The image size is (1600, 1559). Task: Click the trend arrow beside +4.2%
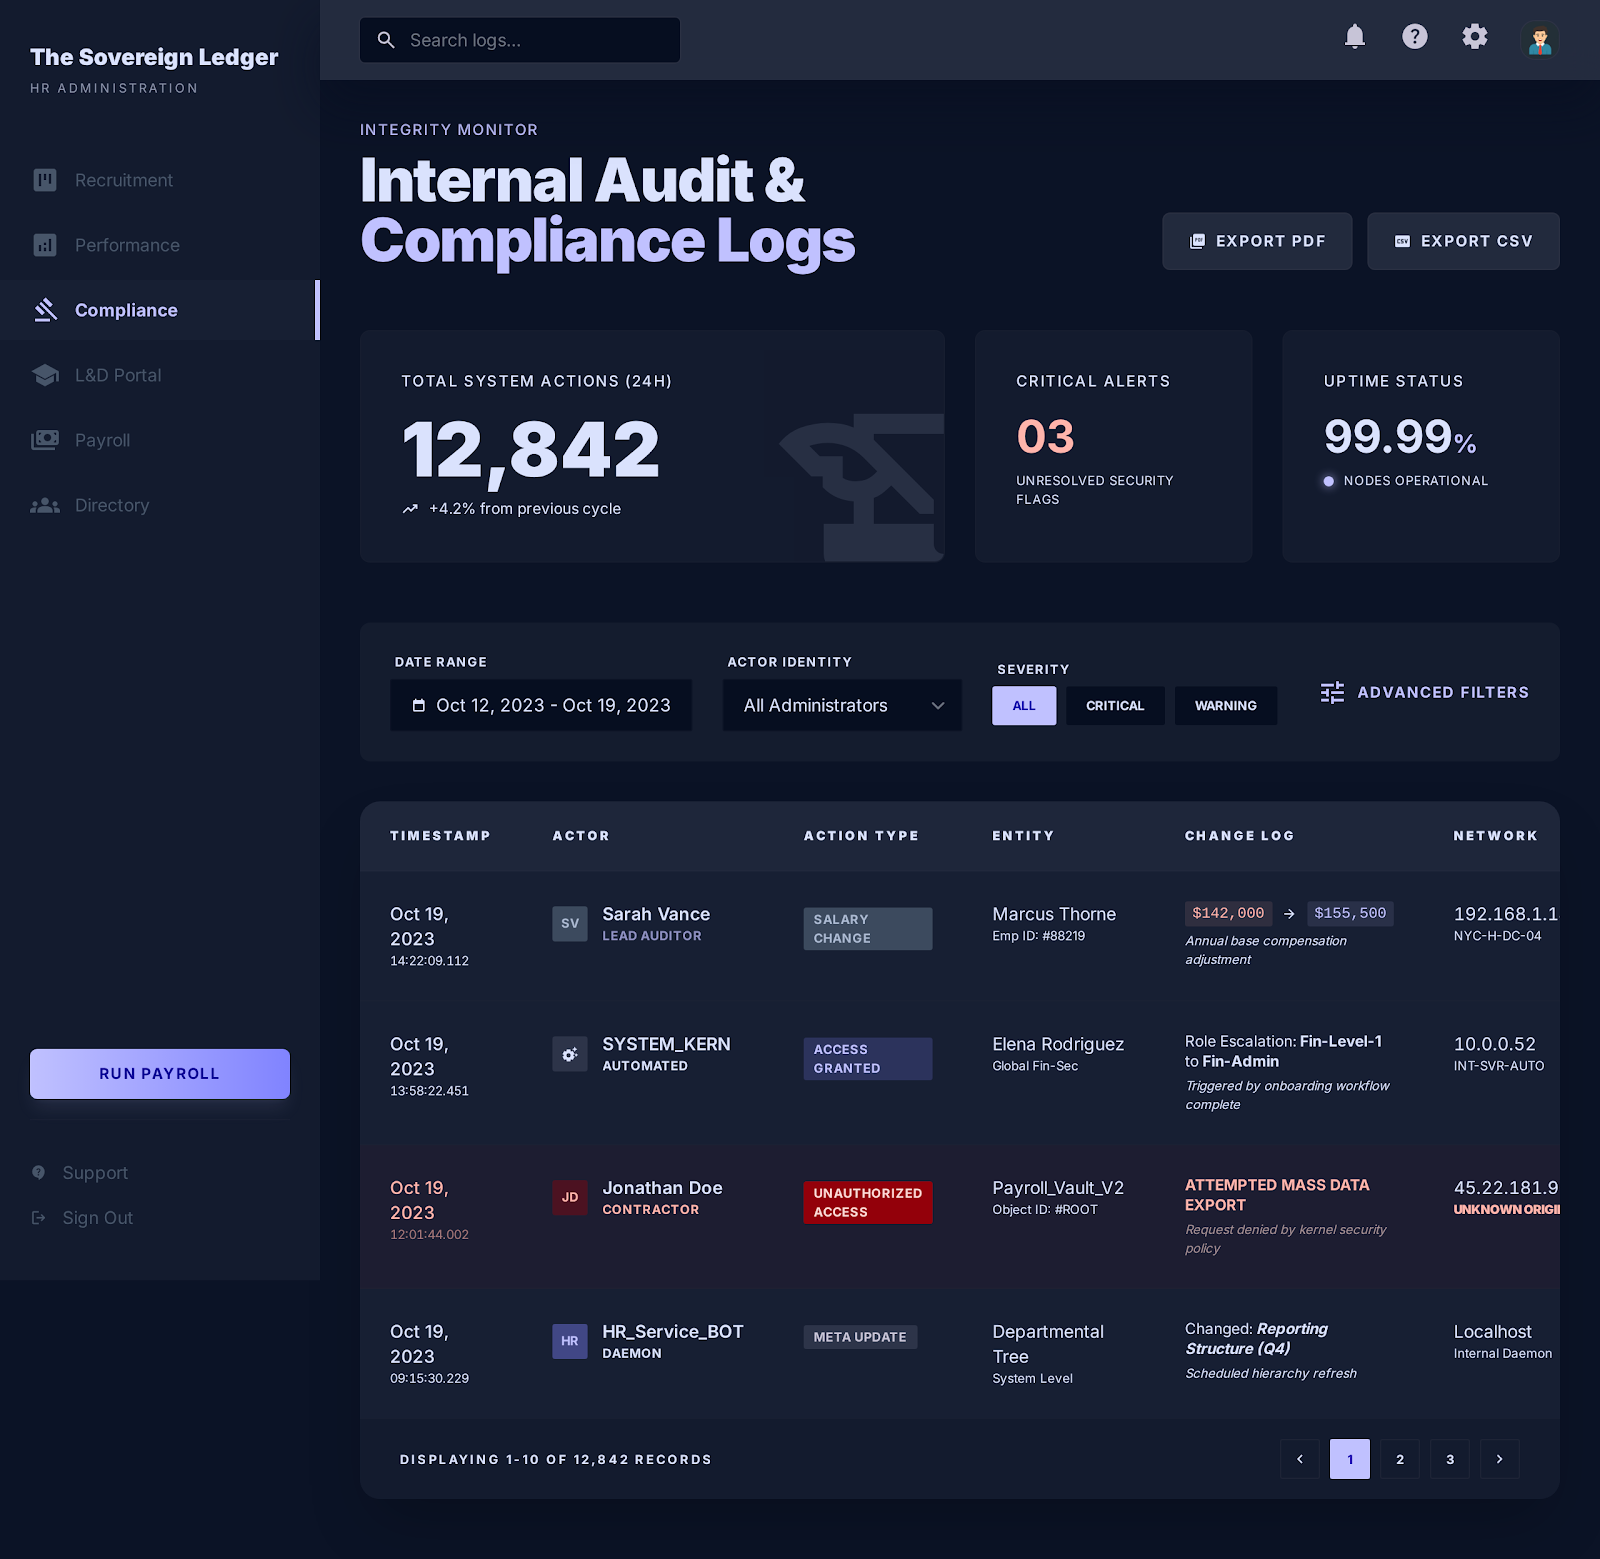[x=410, y=509]
